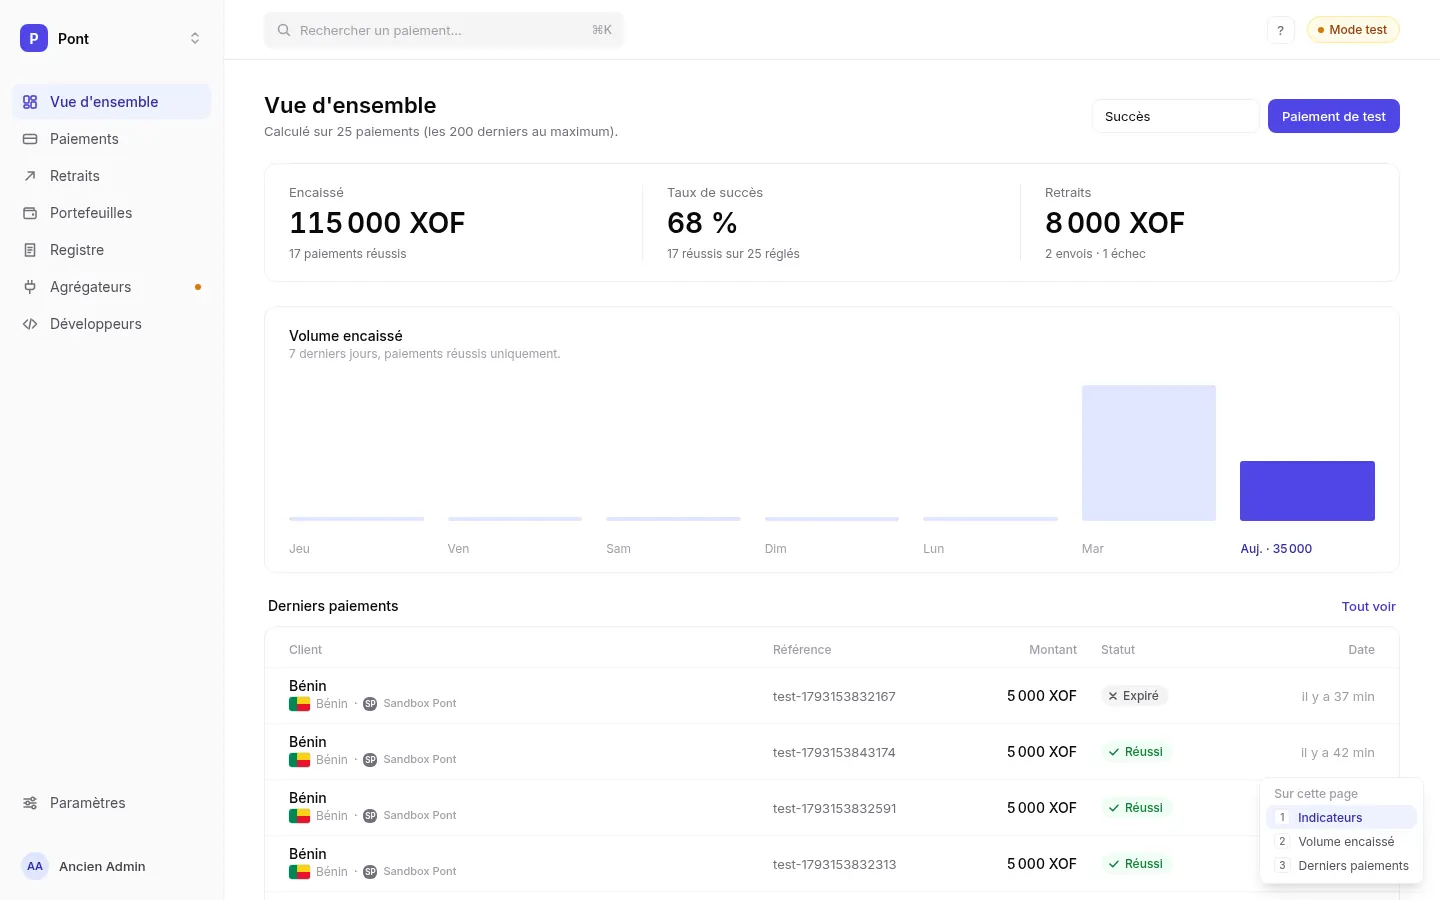This screenshot has width=1440, height=900.
Task: Open the Ancien Admin account menu
Action: pos(112,866)
